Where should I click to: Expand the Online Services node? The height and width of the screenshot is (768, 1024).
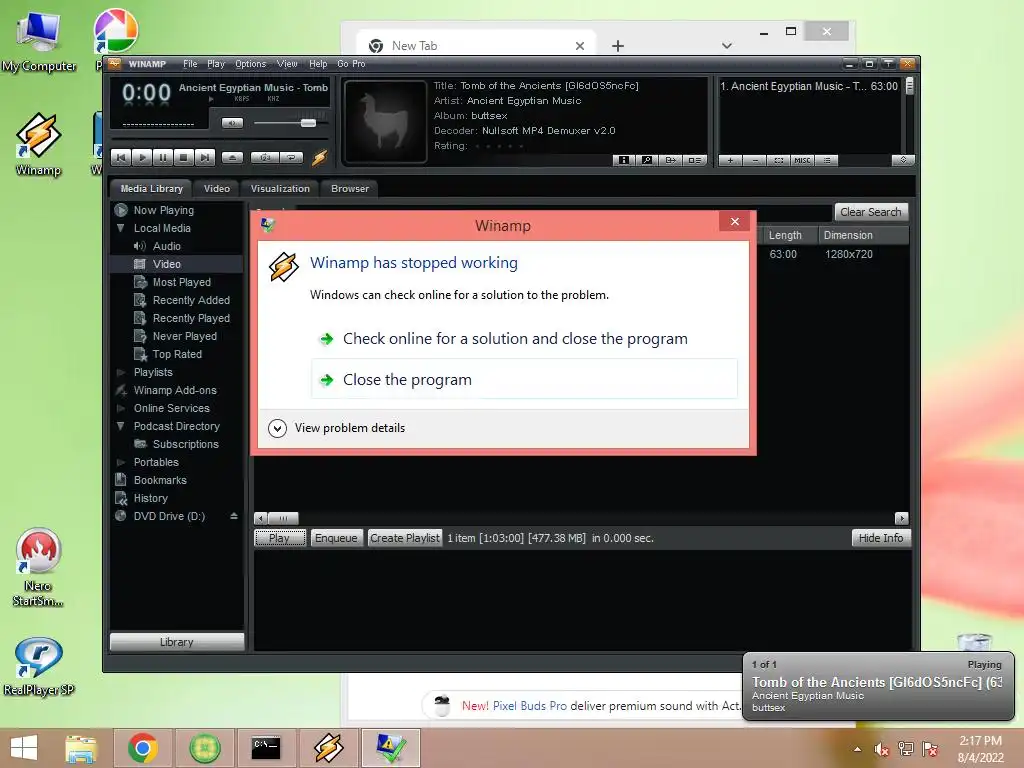(x=120, y=408)
